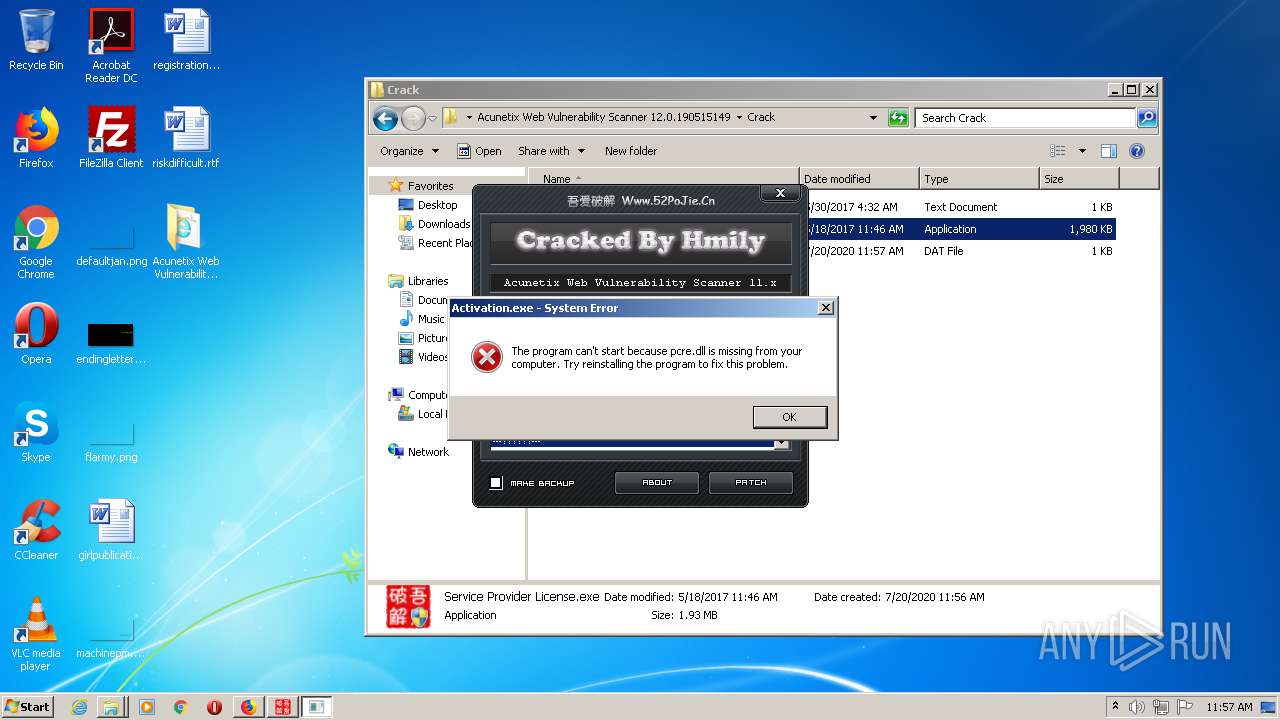The width and height of the screenshot is (1280, 720).
Task: Click the Opera taskbar icon
Action: [x=214, y=707]
